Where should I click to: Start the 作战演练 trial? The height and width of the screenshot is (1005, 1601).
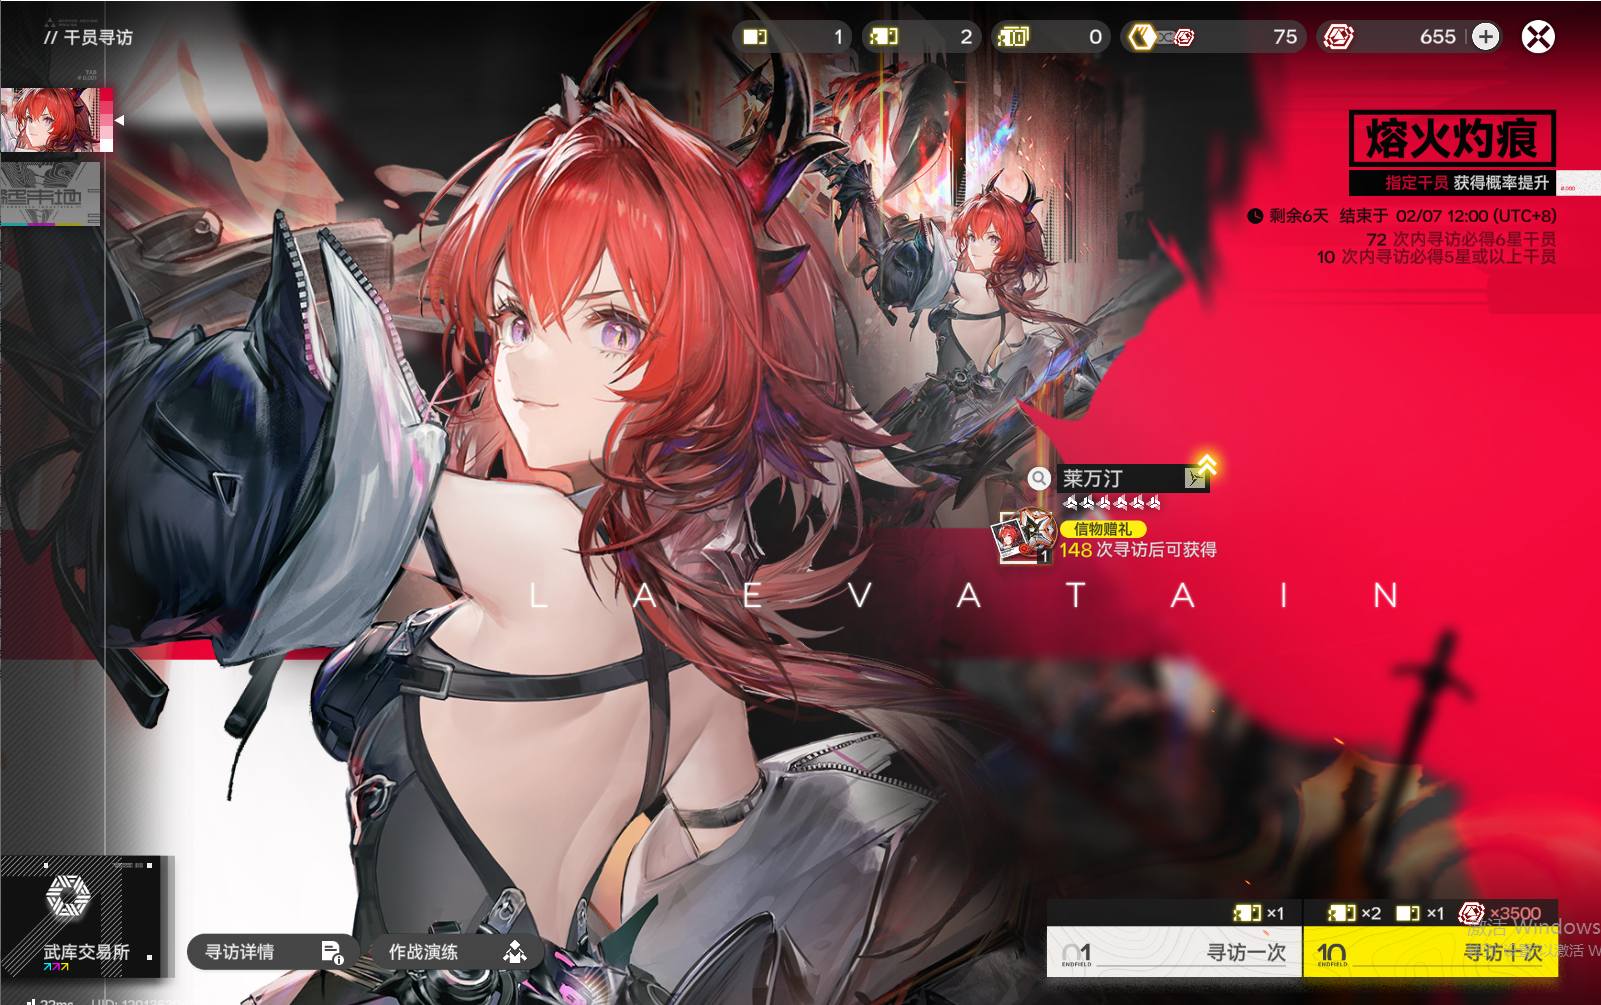456,952
